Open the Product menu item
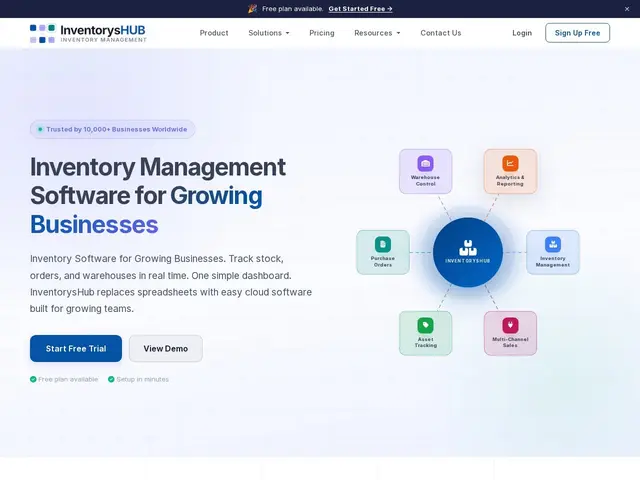This screenshot has height=480, width=640. 214,33
